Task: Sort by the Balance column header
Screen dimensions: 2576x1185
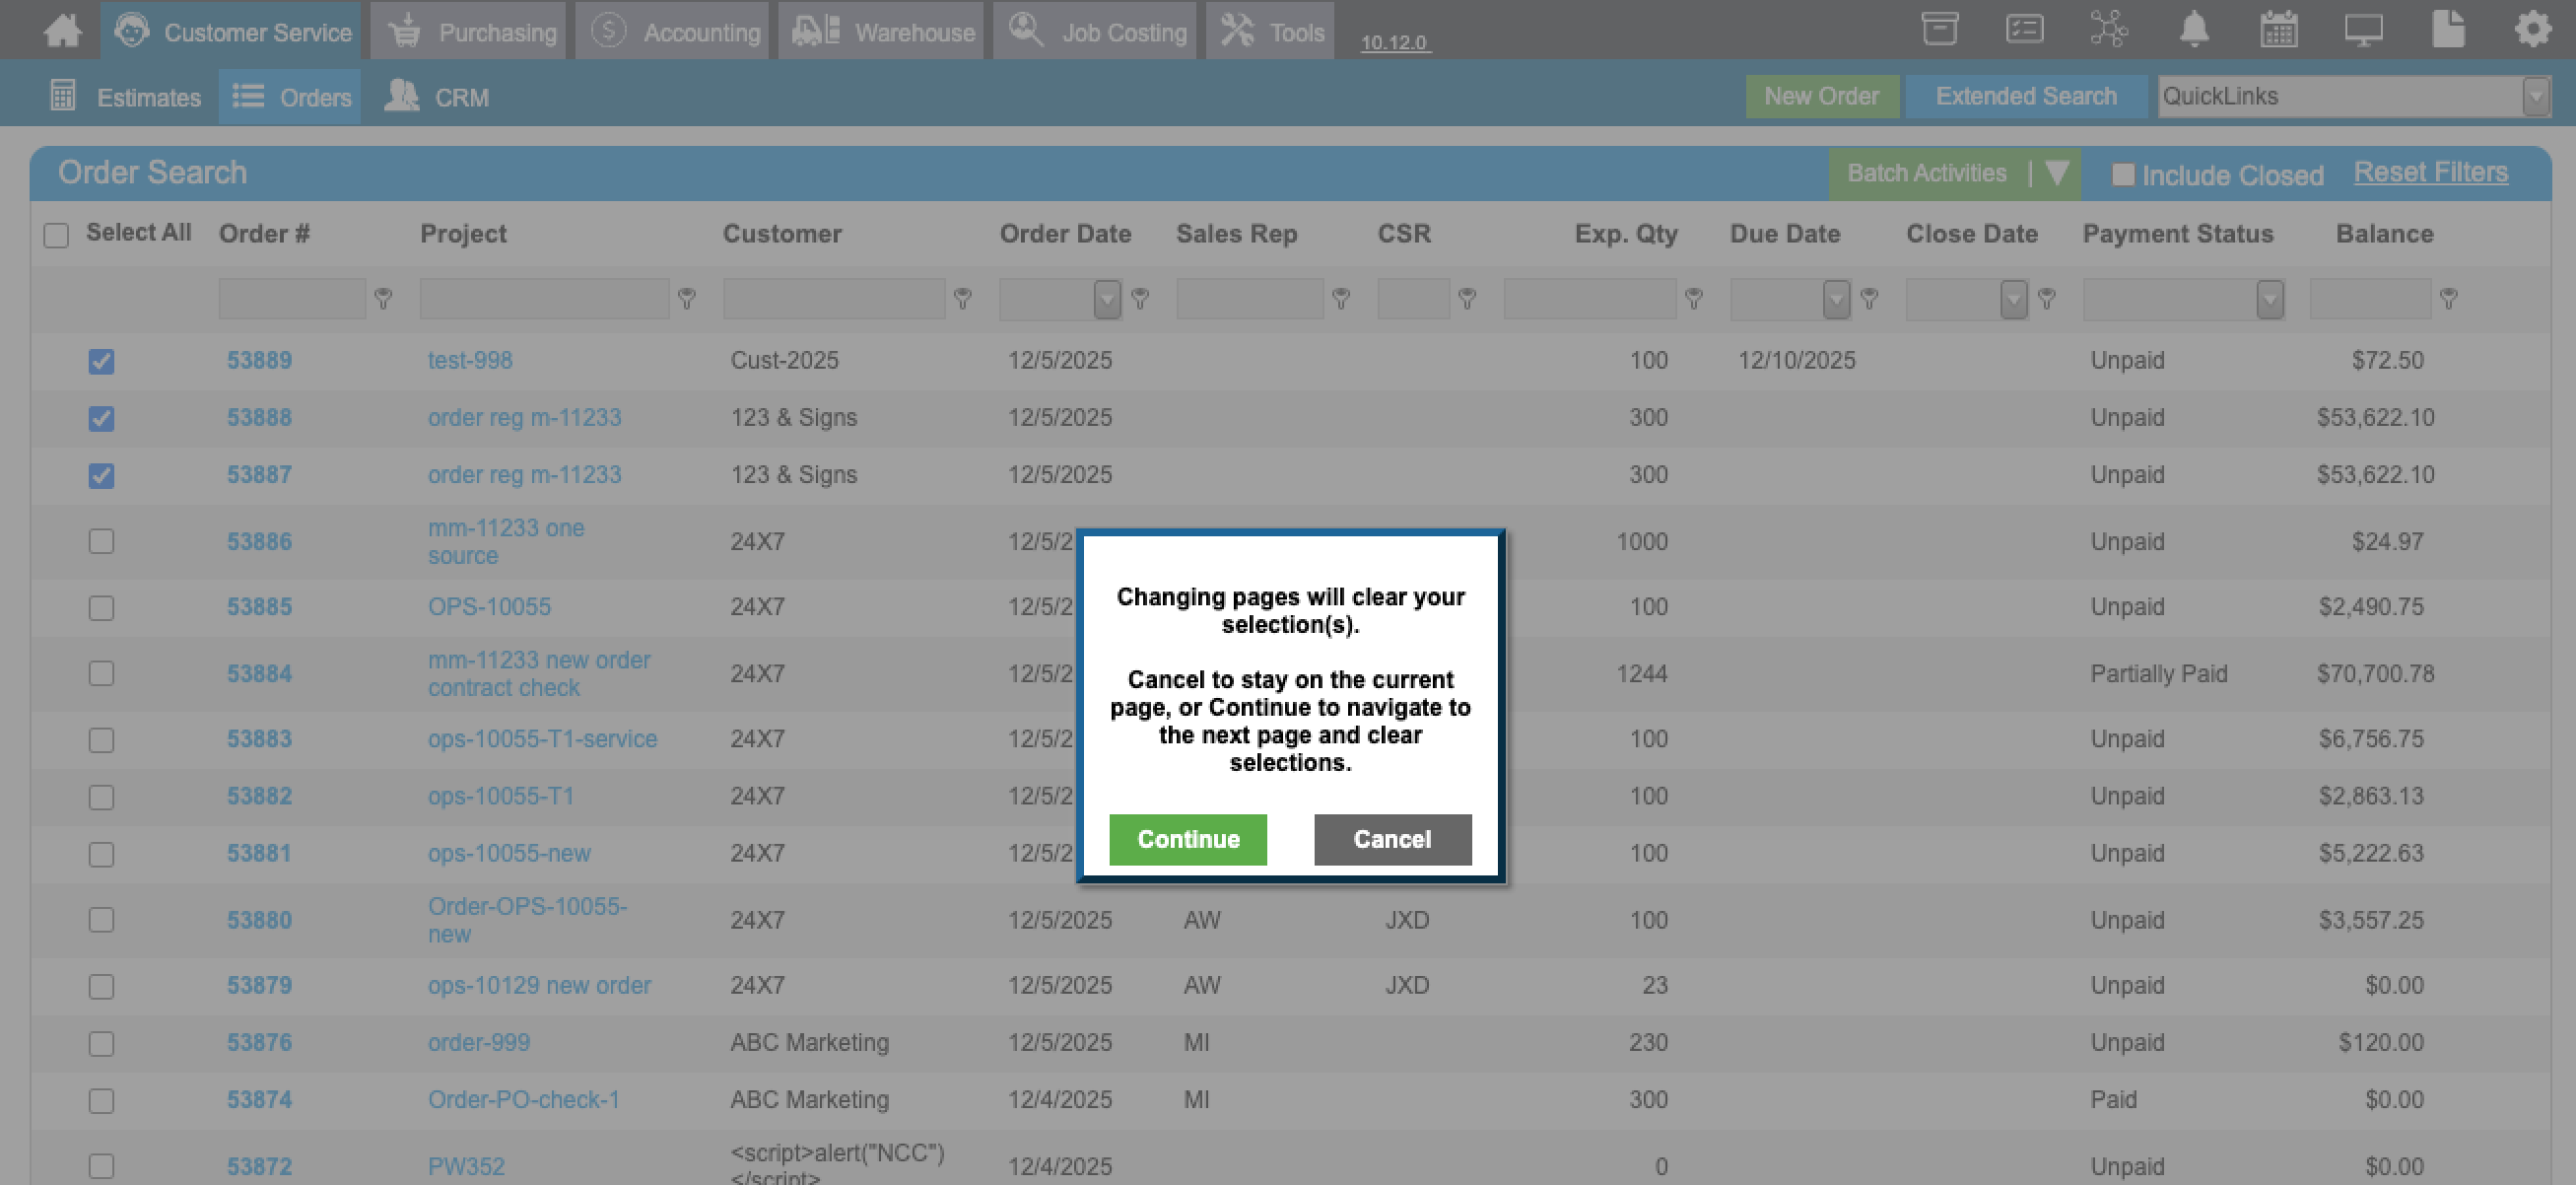Action: (x=2383, y=234)
